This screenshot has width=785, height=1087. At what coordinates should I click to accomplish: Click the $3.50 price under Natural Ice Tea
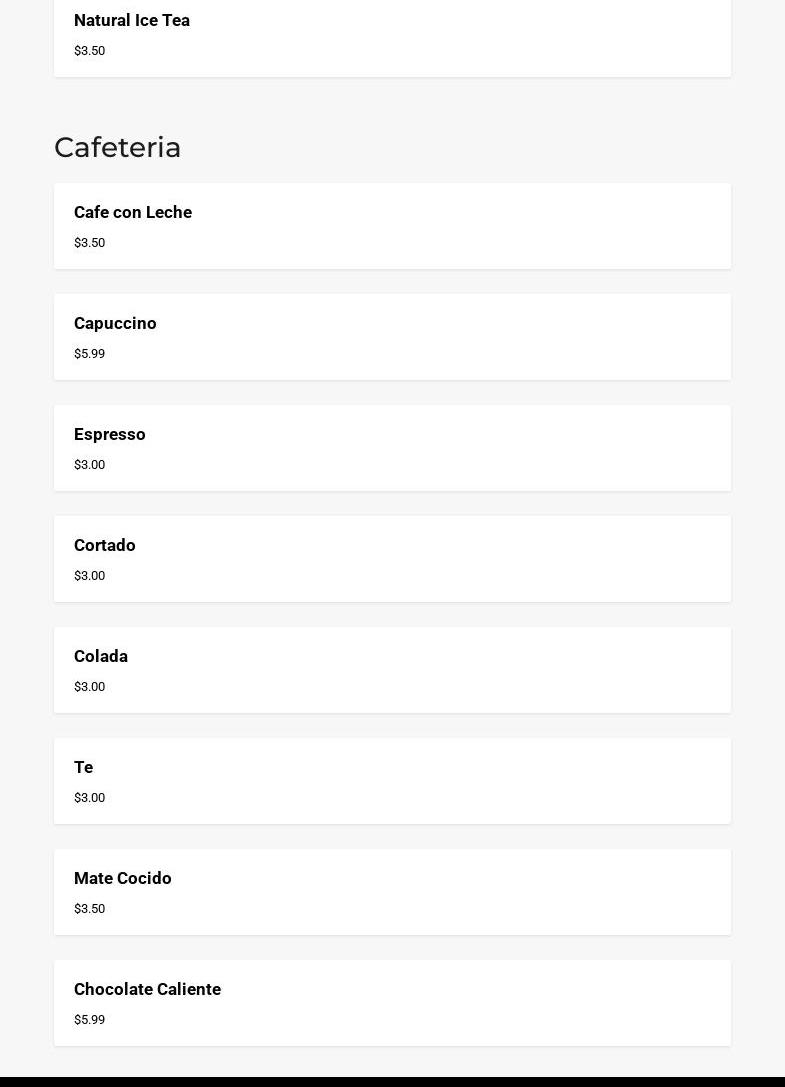(x=89, y=51)
